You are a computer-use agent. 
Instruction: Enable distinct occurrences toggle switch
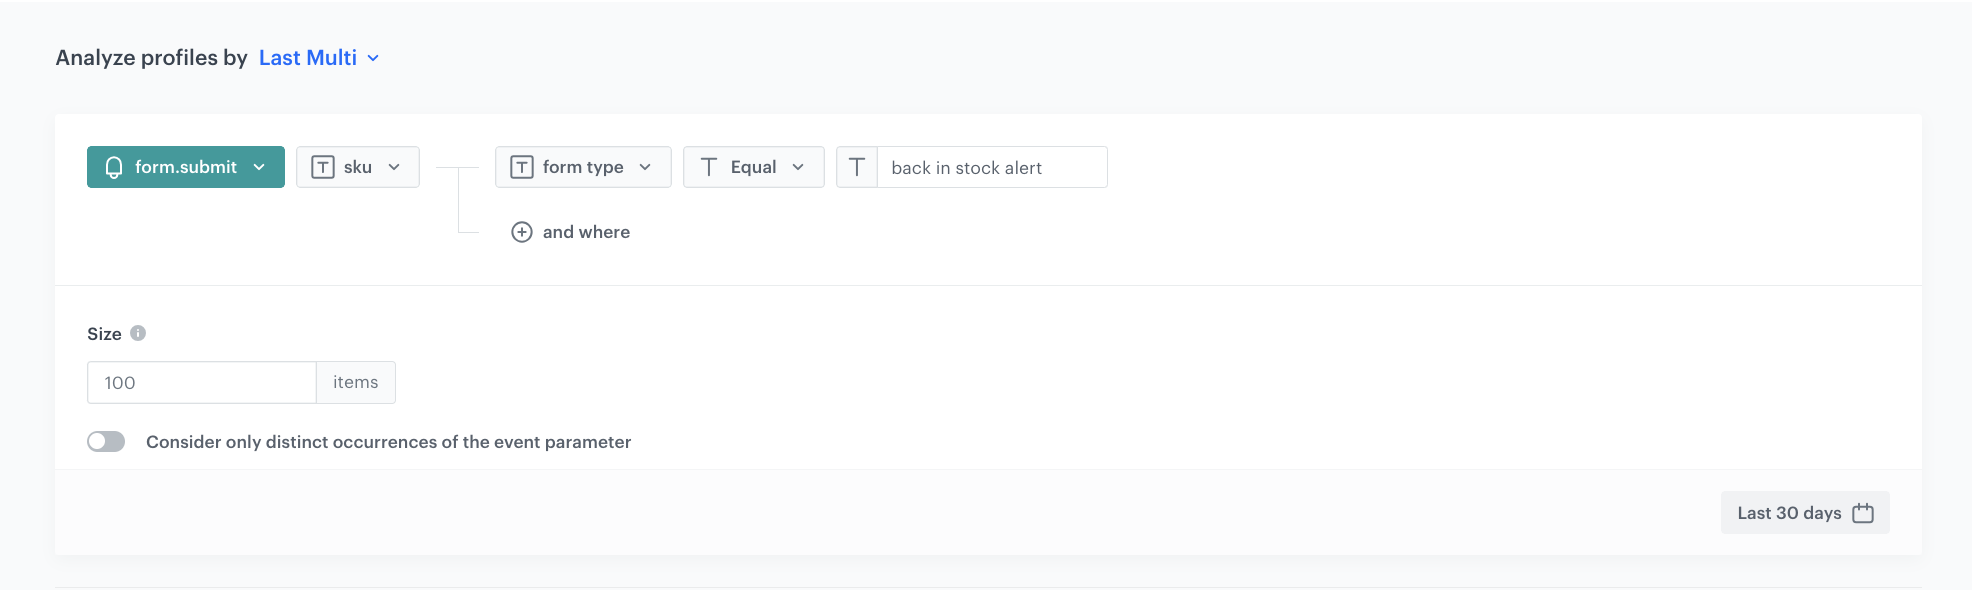tap(106, 442)
